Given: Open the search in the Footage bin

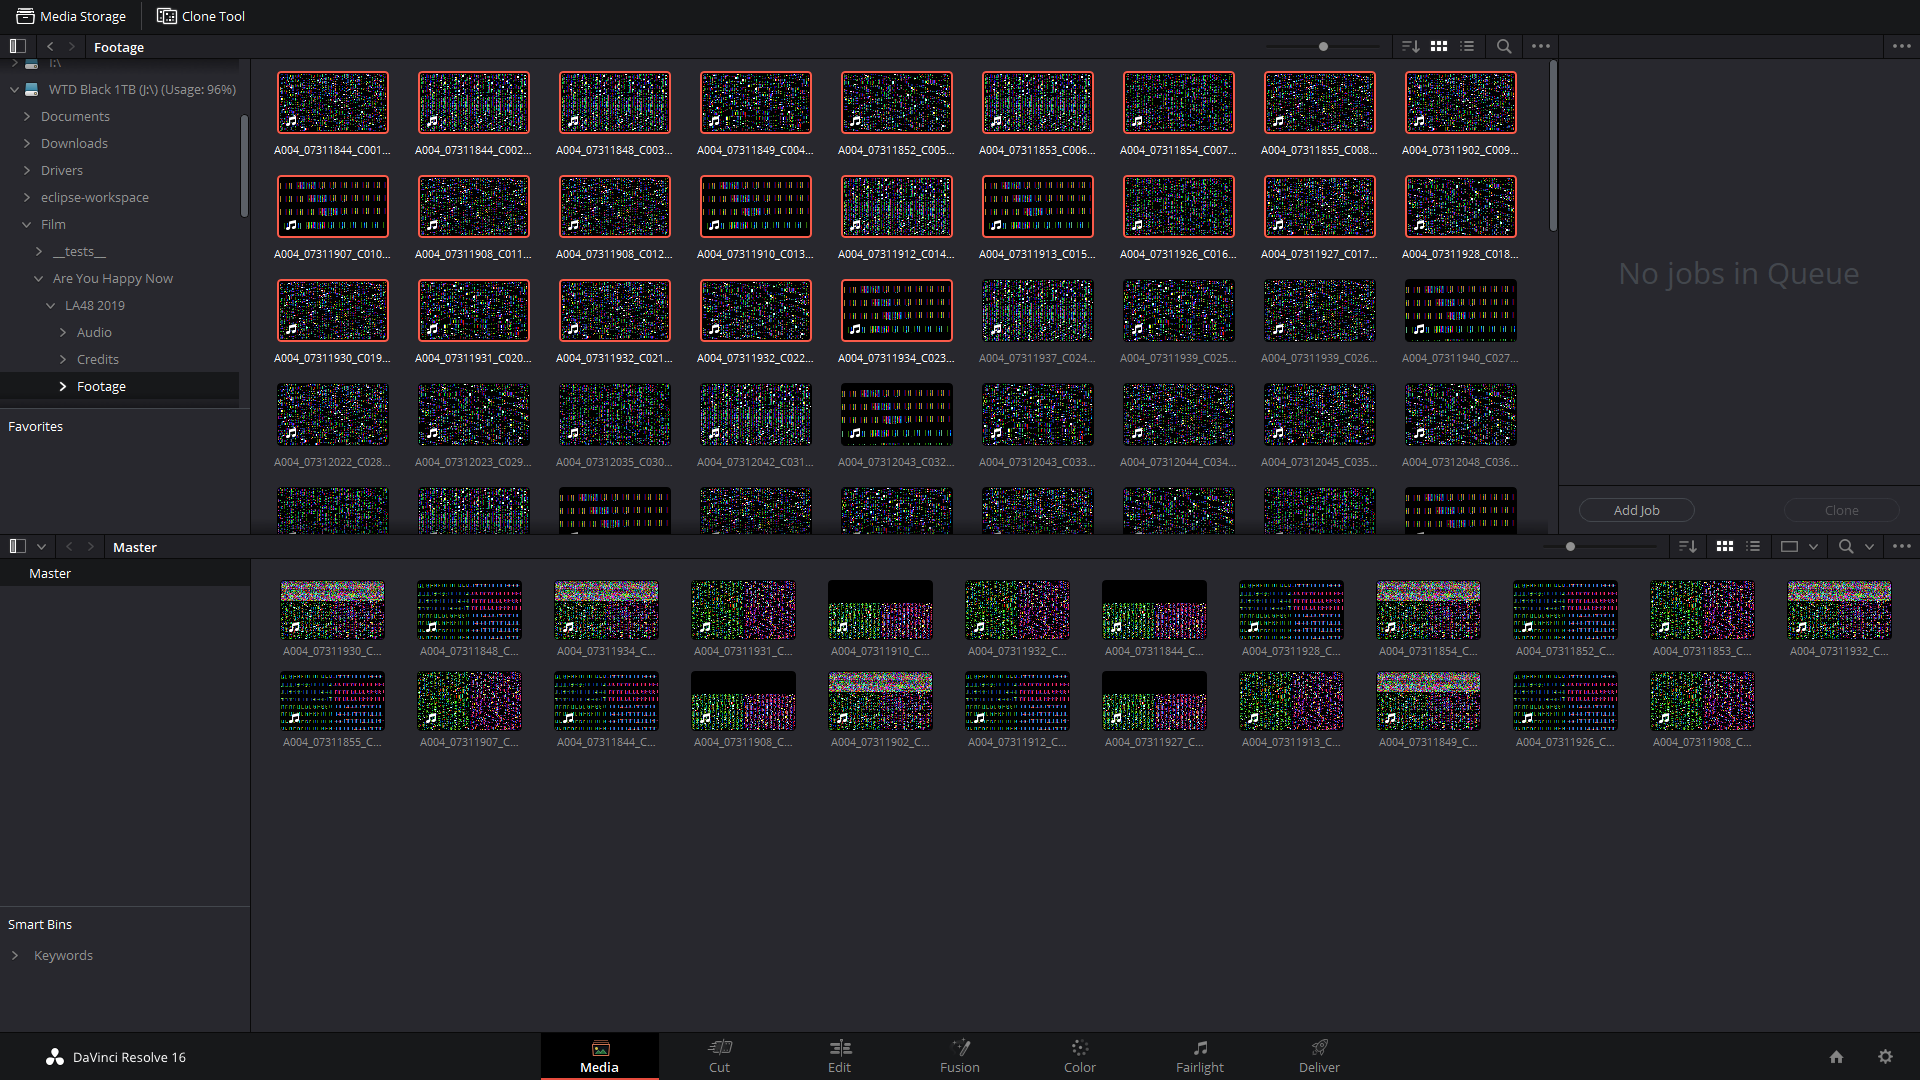Looking at the screenshot, I should (x=1504, y=46).
